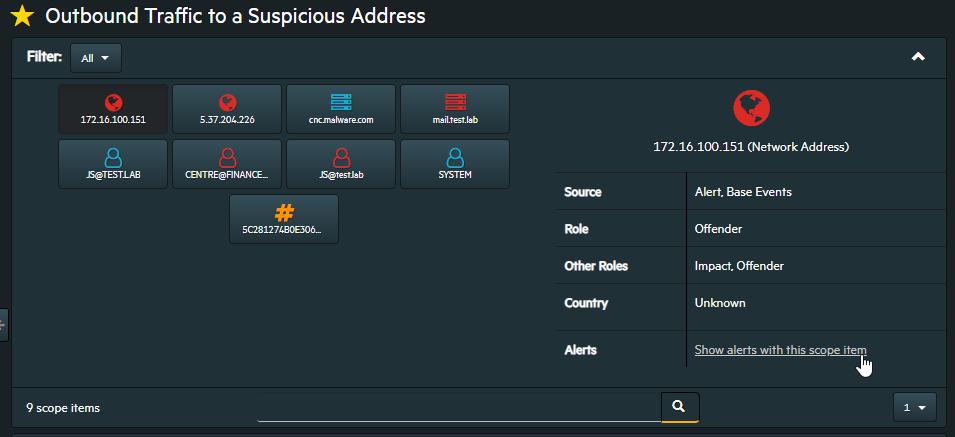Select the cnc.malware.com host tile
Viewport: 955px width, 437px height.
341,109
